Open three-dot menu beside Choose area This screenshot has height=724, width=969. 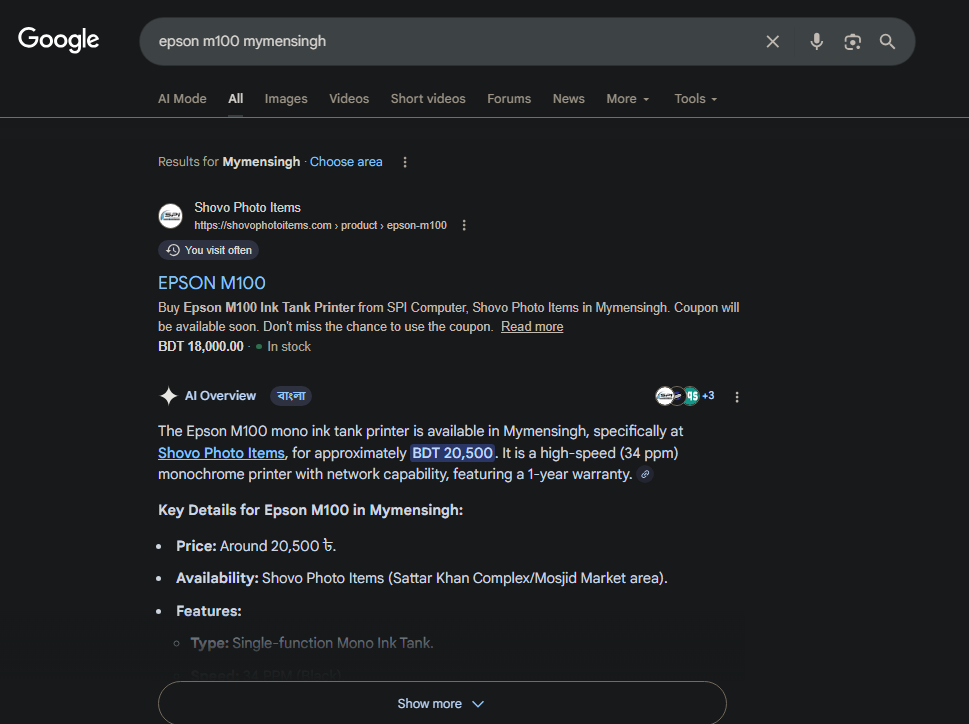click(x=405, y=162)
